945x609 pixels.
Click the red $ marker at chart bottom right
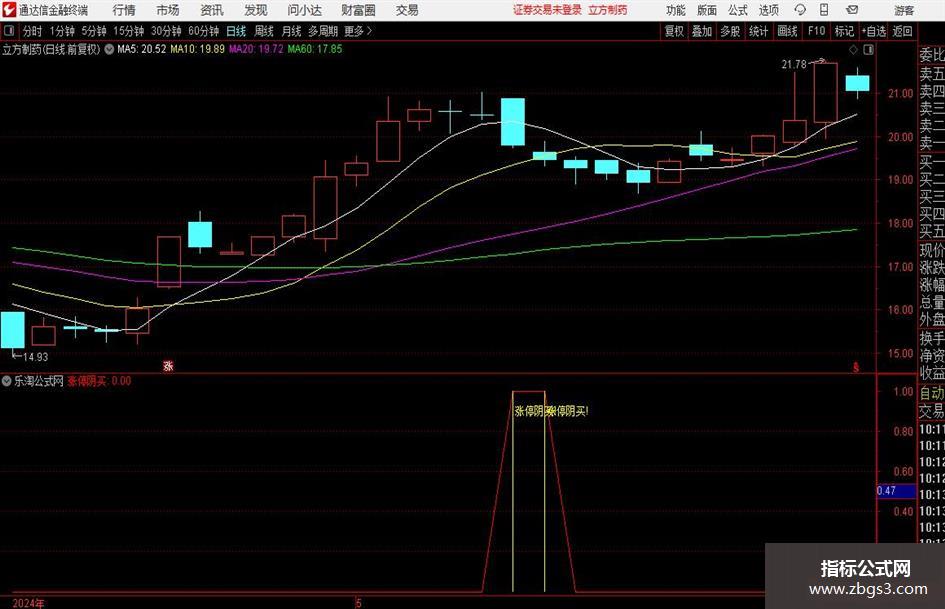point(856,367)
